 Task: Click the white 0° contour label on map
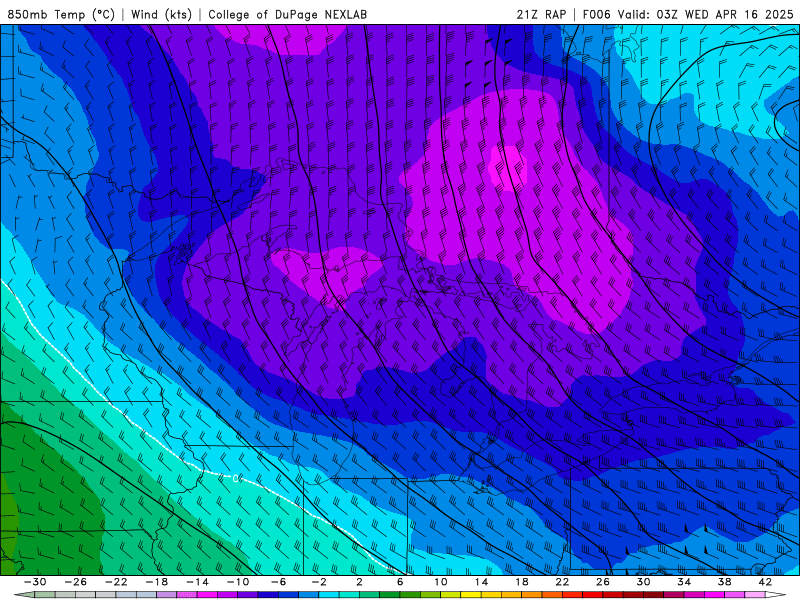[x=237, y=479]
